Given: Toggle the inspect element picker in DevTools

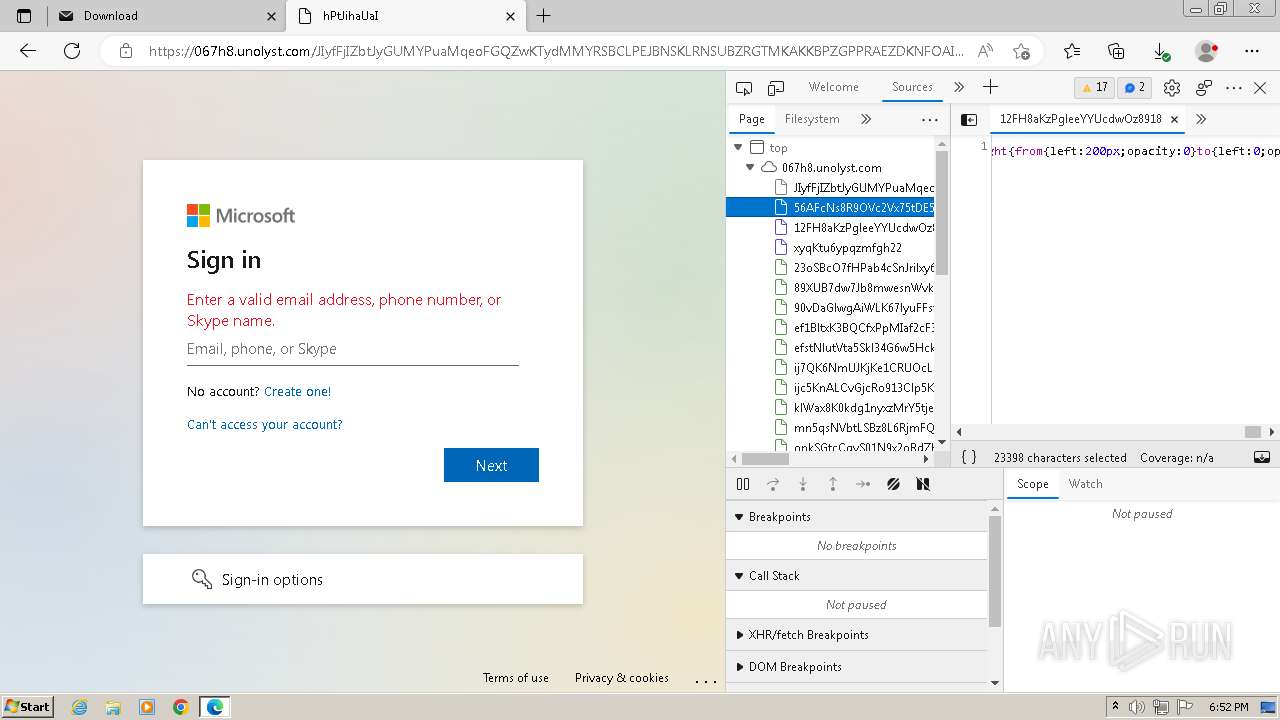Looking at the screenshot, I should click(x=743, y=88).
